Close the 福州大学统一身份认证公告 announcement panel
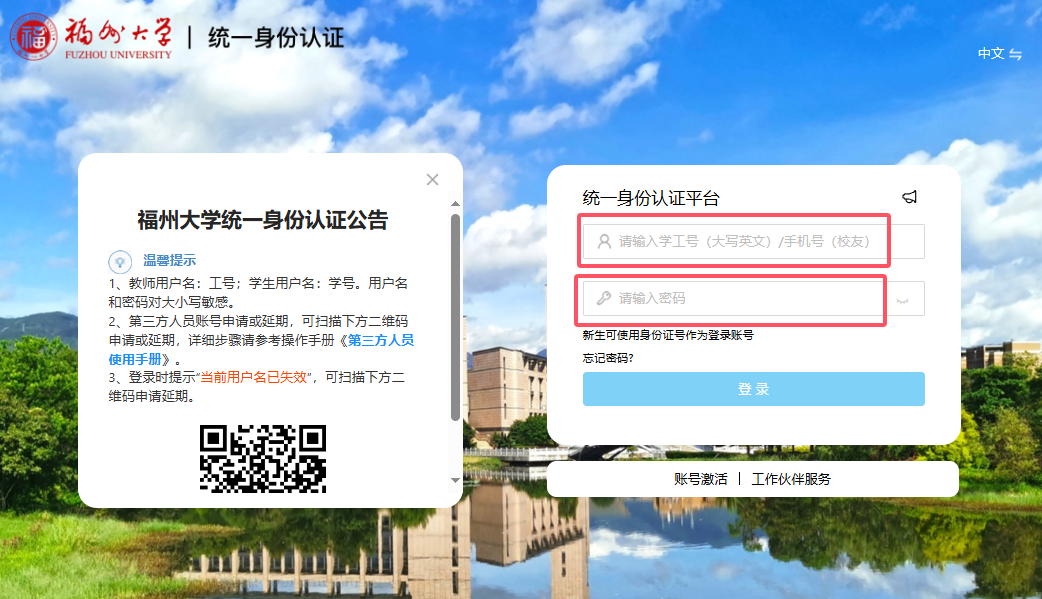The height and width of the screenshot is (599, 1042). (432, 179)
